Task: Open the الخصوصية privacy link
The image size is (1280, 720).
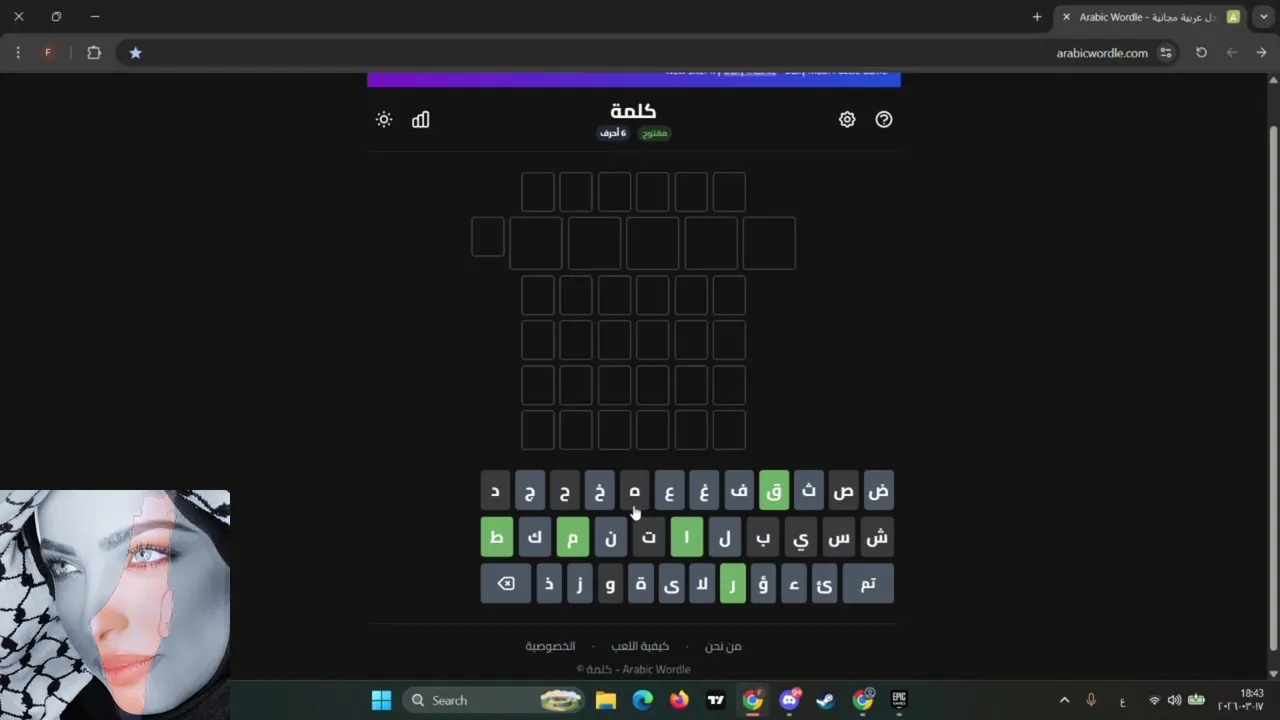Action: [550, 646]
